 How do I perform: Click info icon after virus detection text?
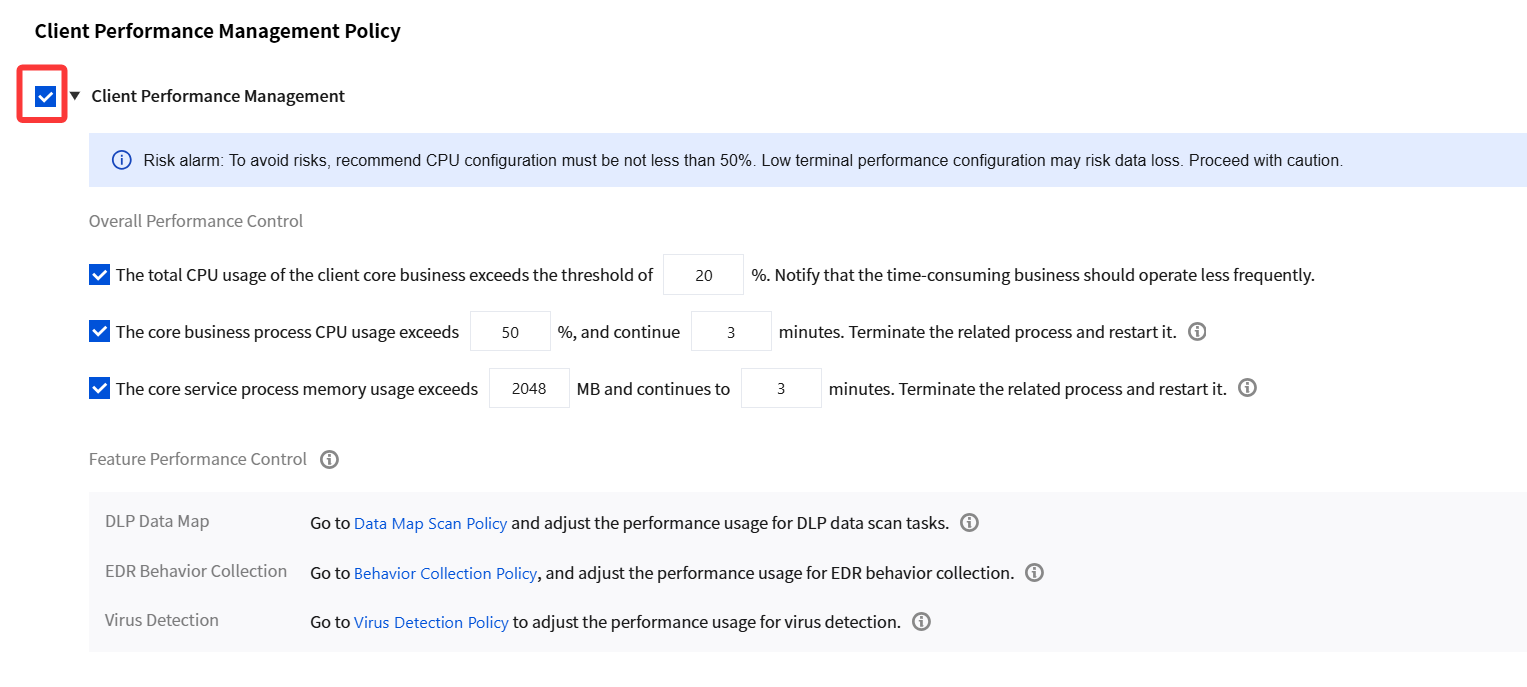click(x=922, y=621)
